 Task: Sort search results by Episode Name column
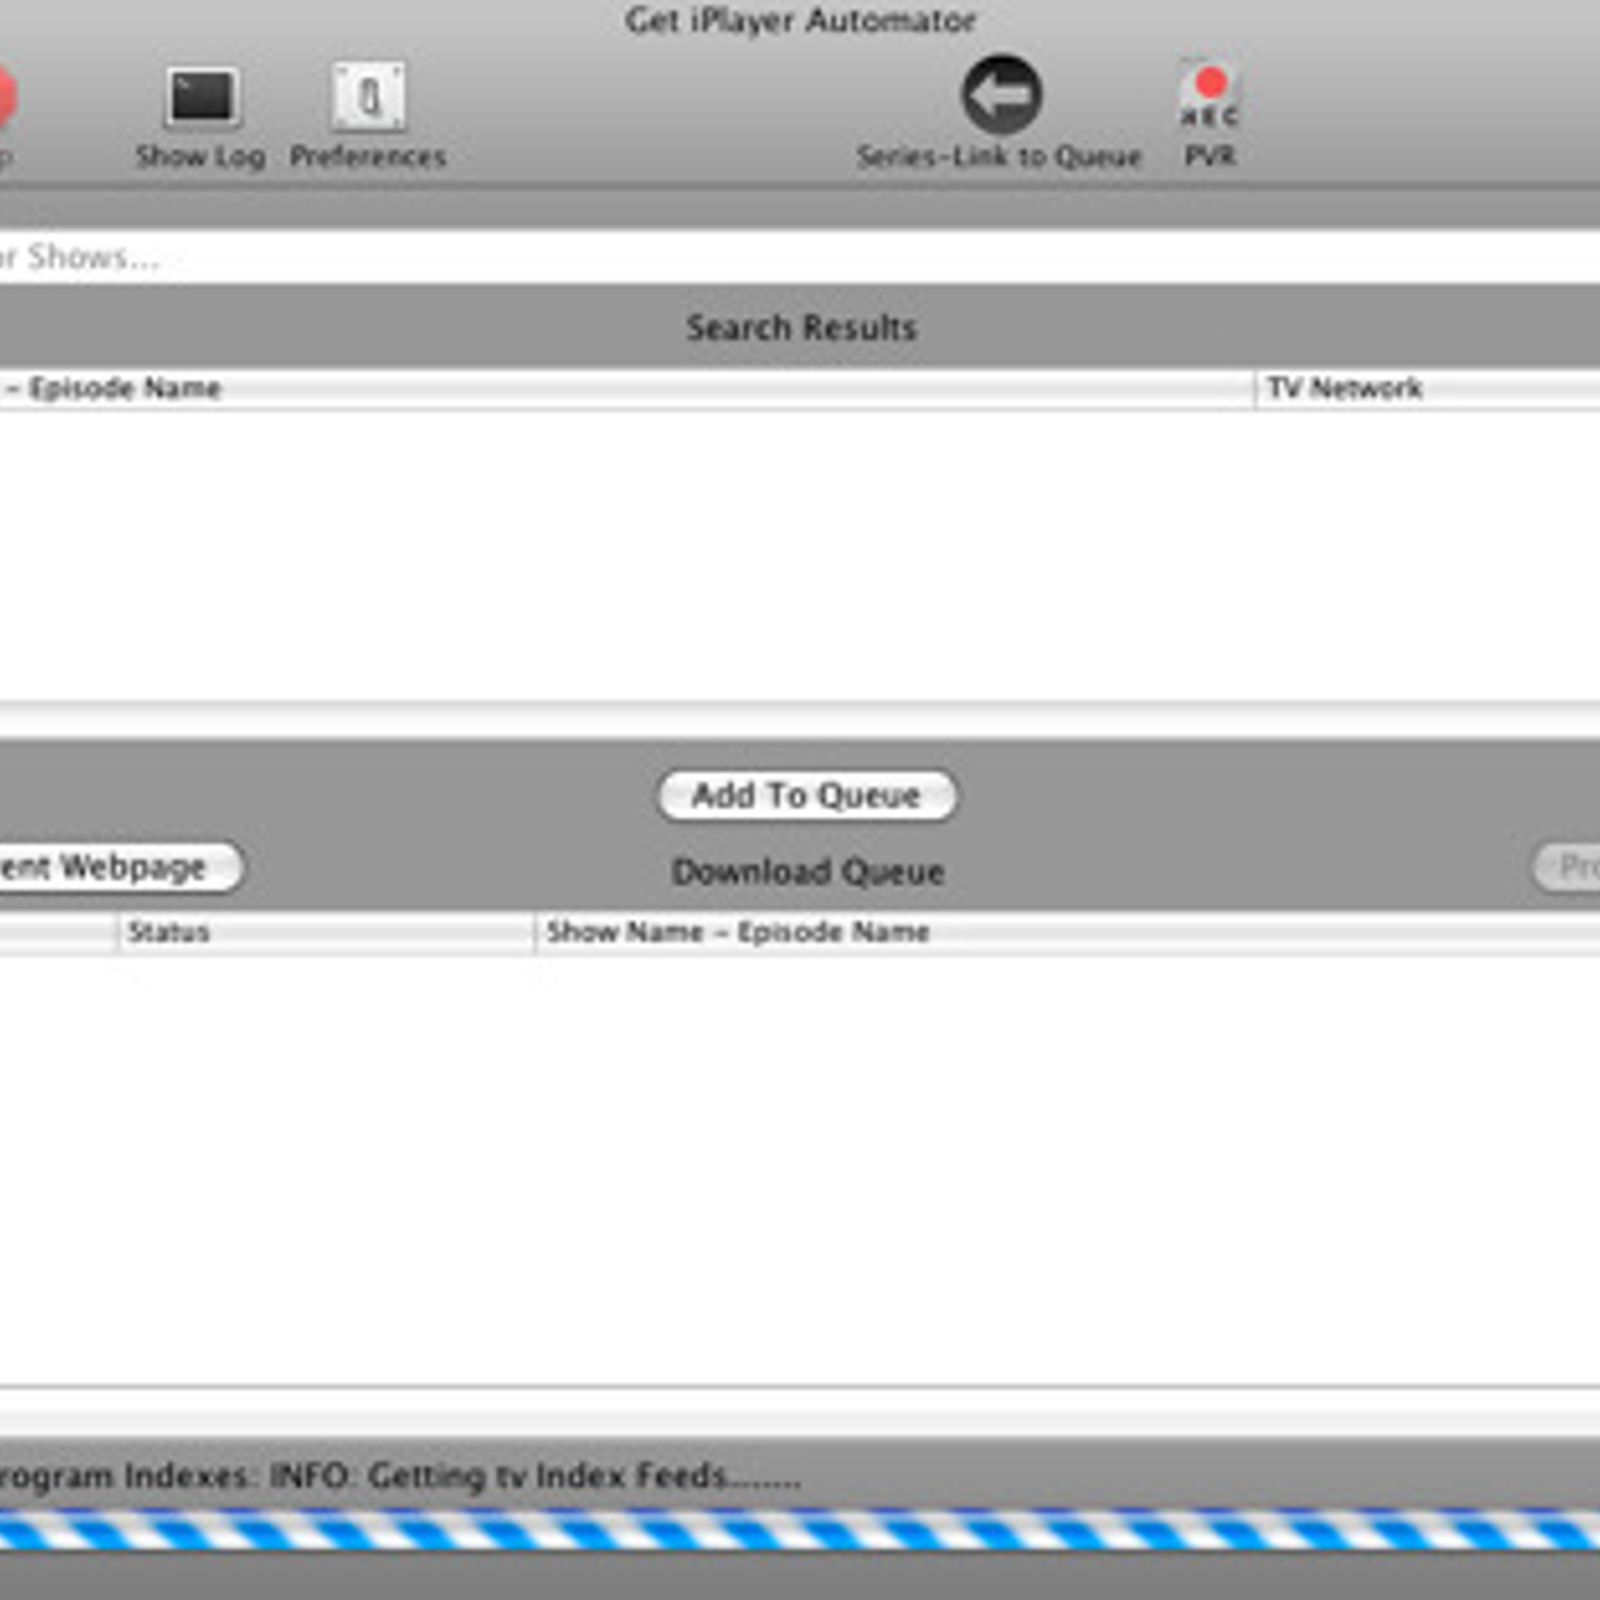point(627,388)
